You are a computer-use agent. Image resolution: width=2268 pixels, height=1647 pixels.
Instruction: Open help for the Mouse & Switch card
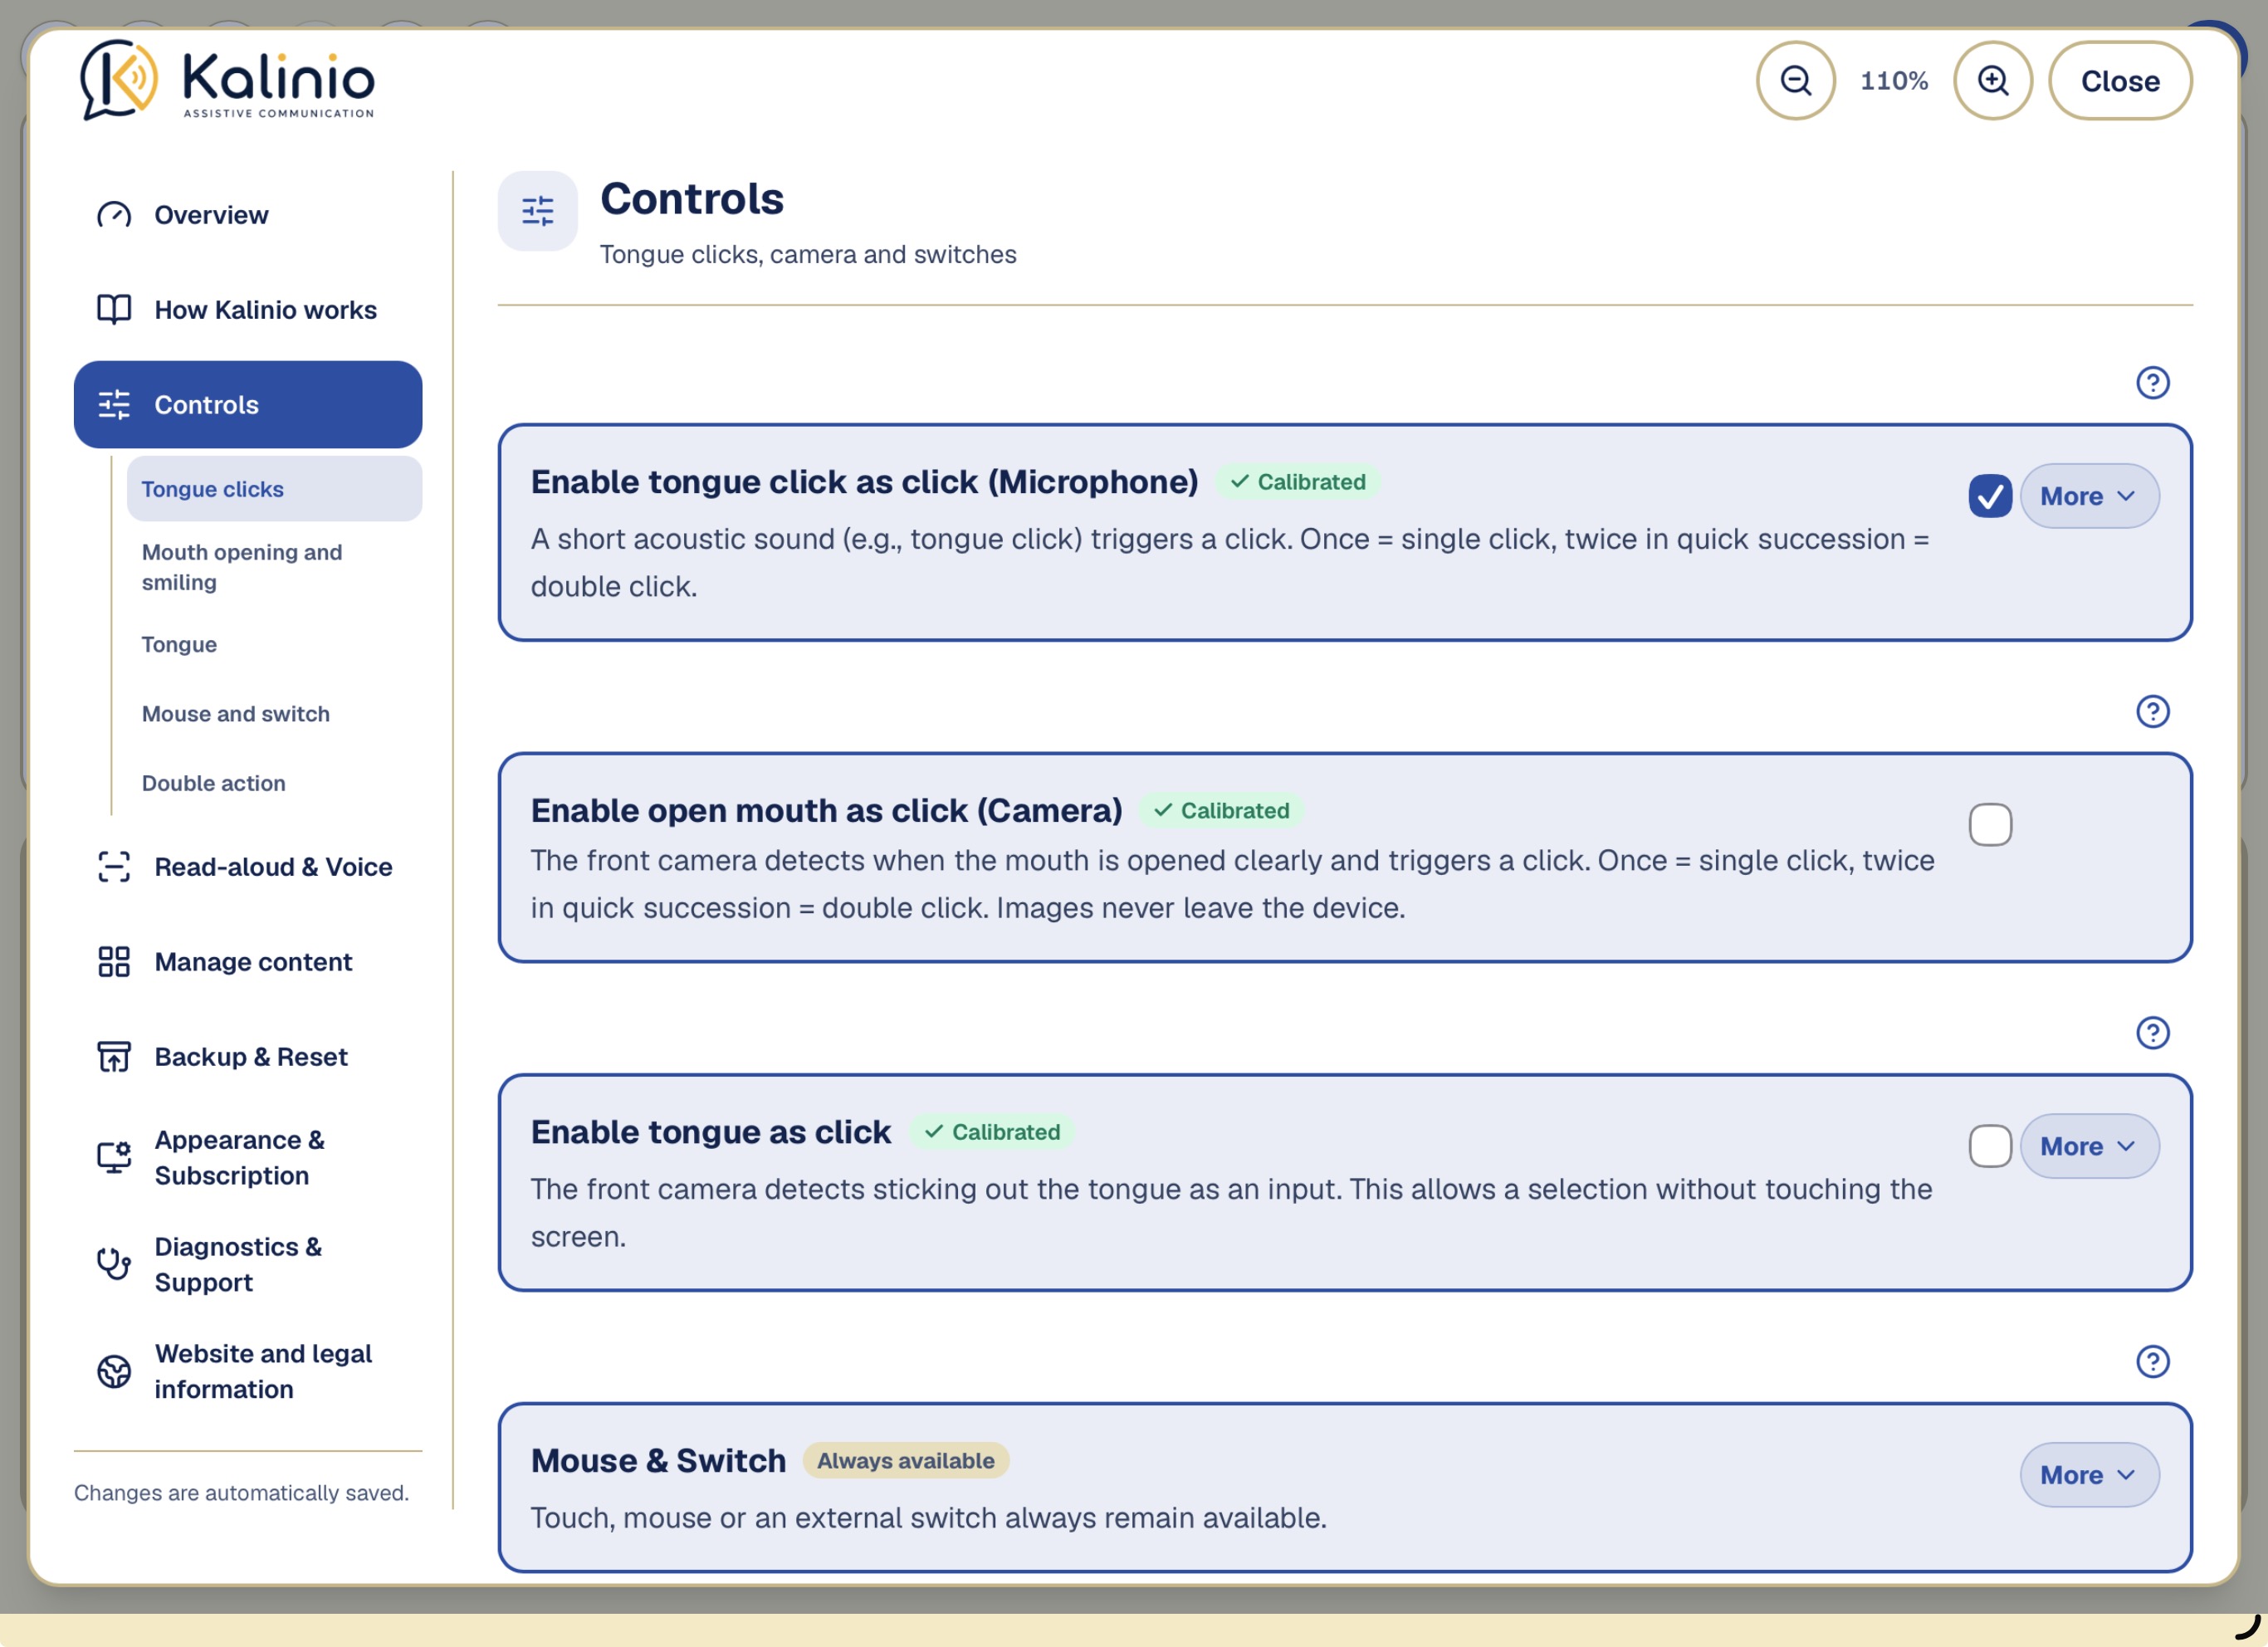(2152, 1361)
